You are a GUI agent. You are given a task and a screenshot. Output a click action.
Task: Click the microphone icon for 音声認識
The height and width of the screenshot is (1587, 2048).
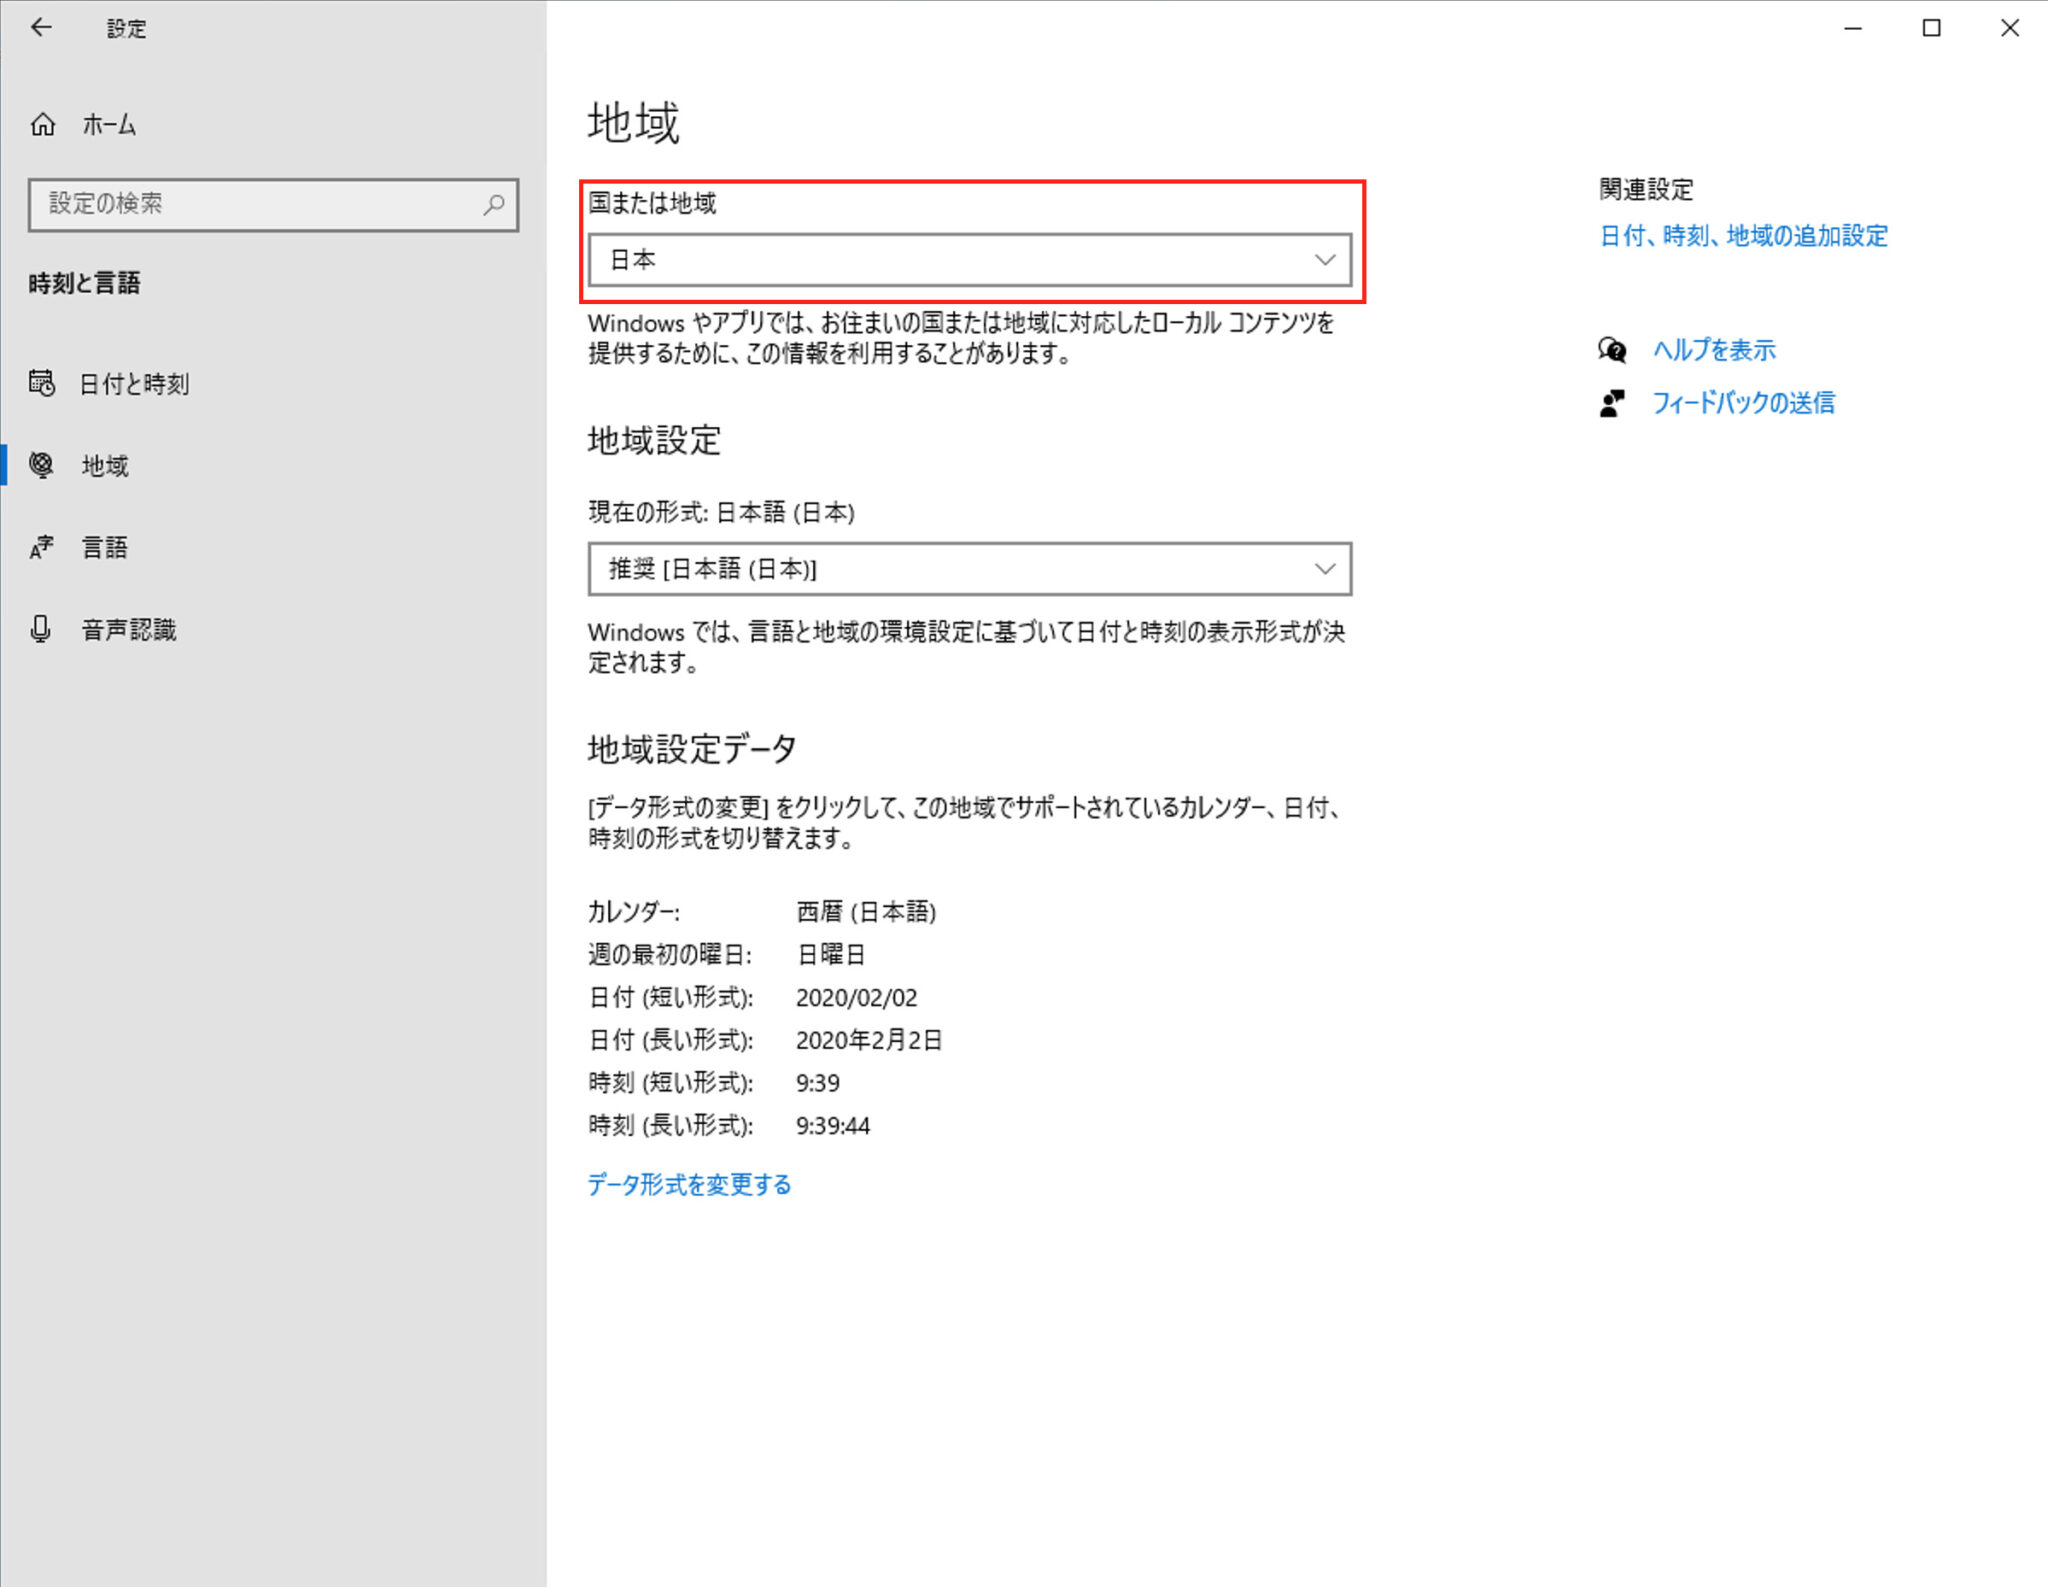pyautogui.click(x=41, y=629)
